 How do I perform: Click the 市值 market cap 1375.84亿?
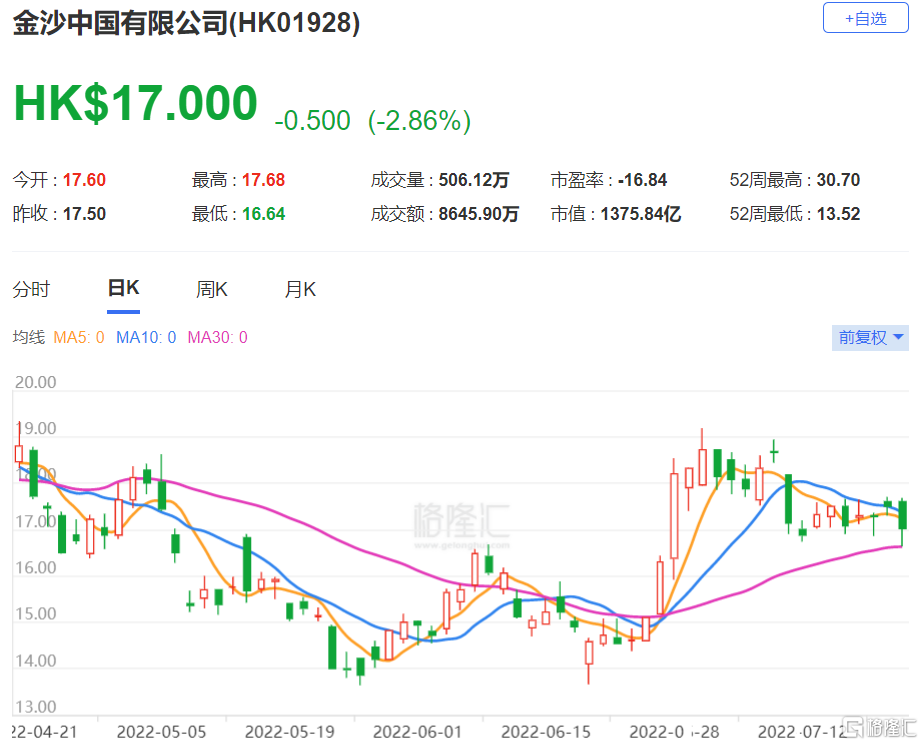640,214
